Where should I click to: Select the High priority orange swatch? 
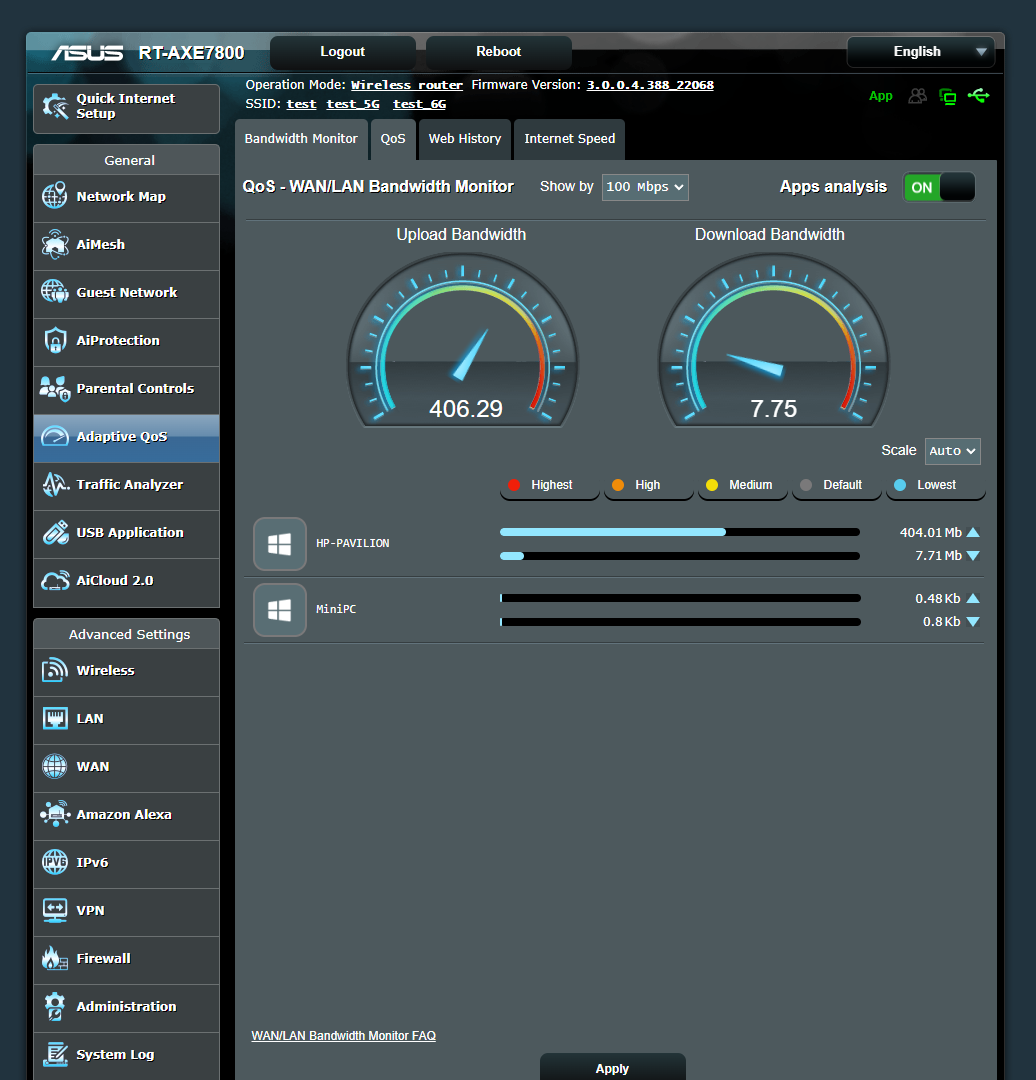point(618,485)
